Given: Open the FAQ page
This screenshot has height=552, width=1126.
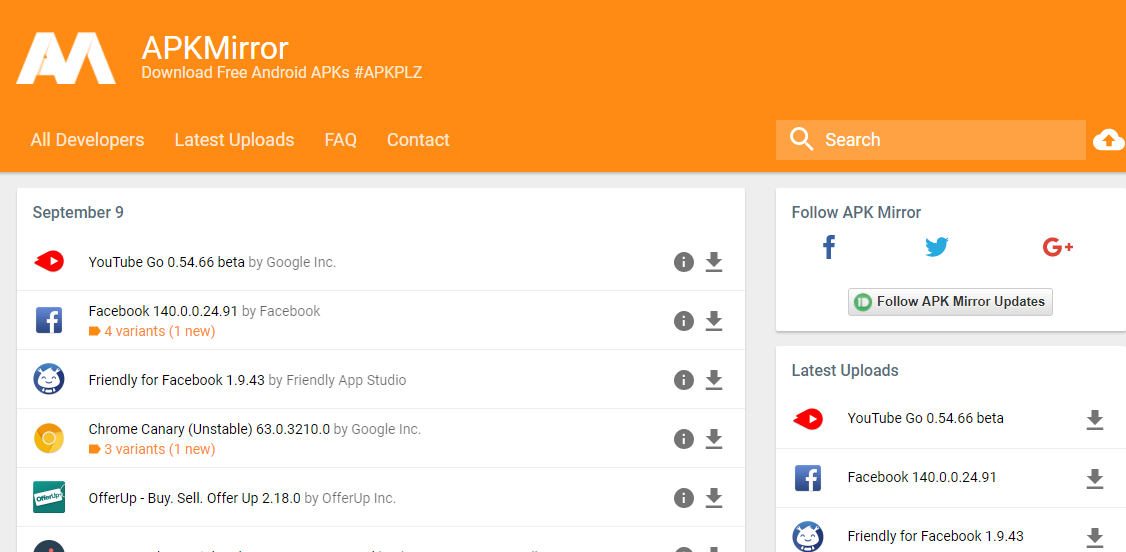Looking at the screenshot, I should tap(340, 140).
